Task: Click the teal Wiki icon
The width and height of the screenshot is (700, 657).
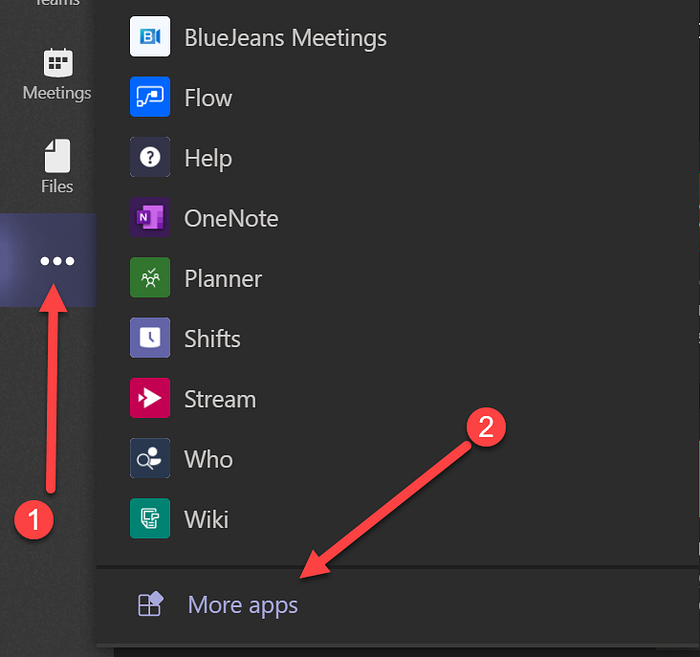Action: 150,518
